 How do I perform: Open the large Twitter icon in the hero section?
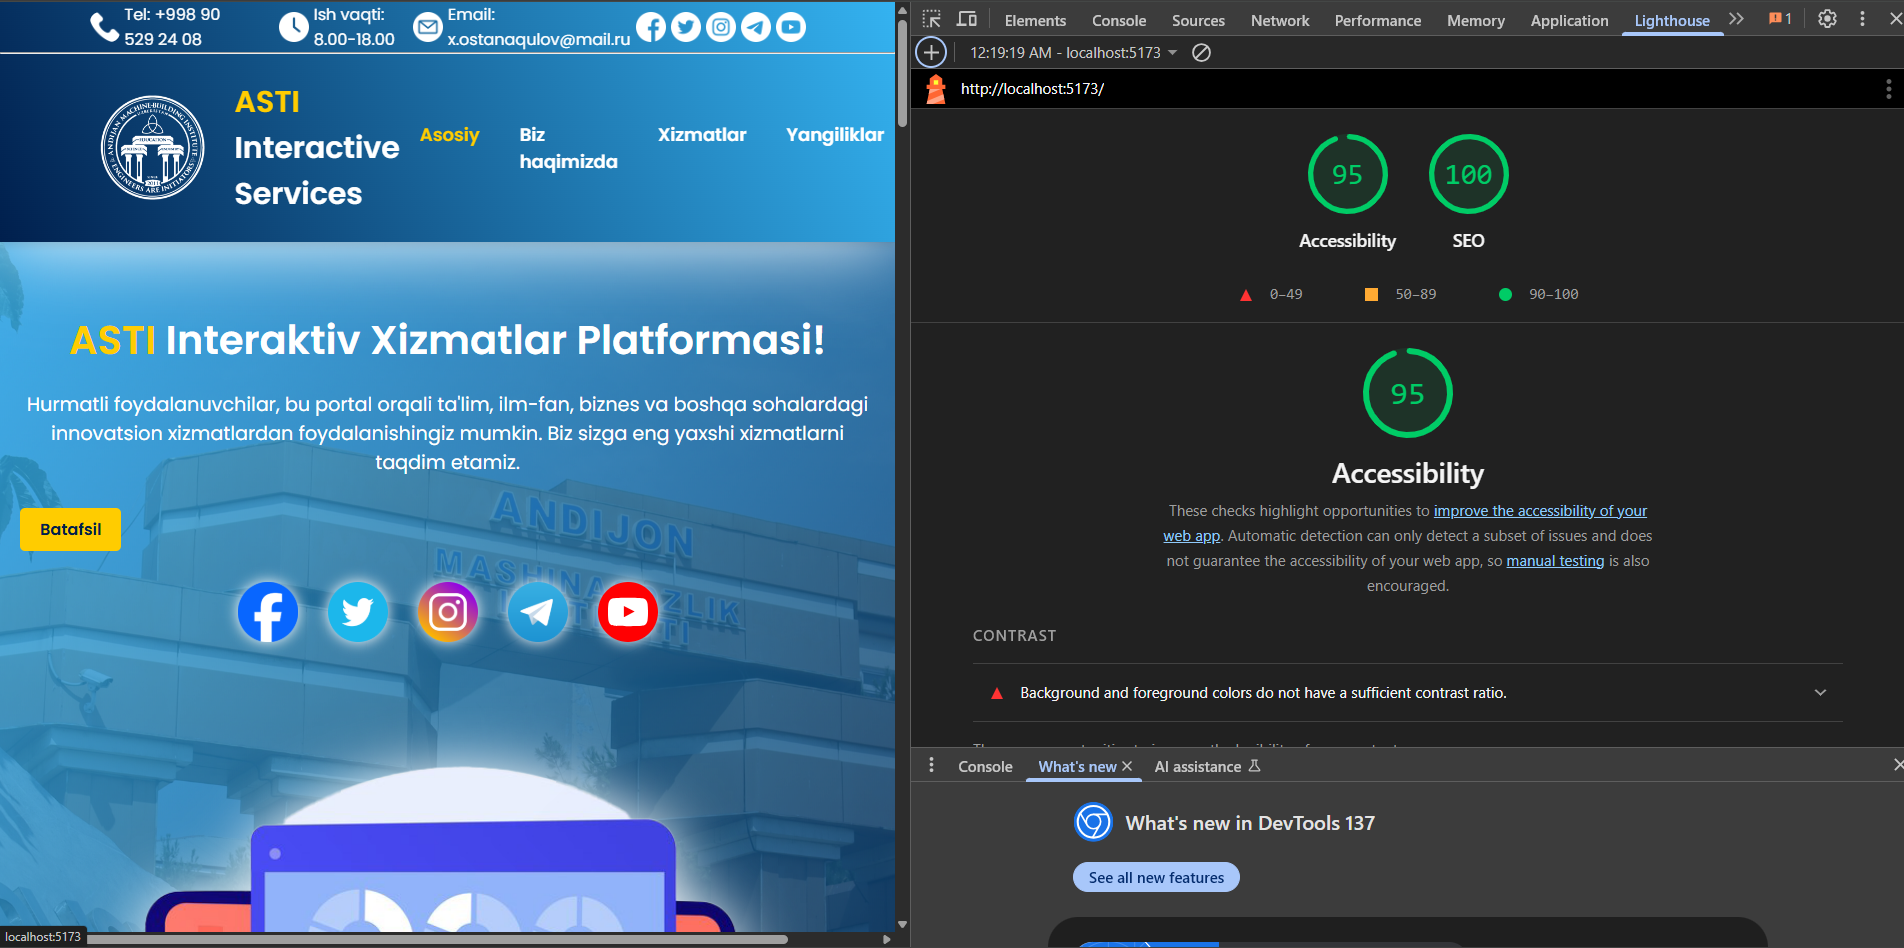[x=358, y=612]
